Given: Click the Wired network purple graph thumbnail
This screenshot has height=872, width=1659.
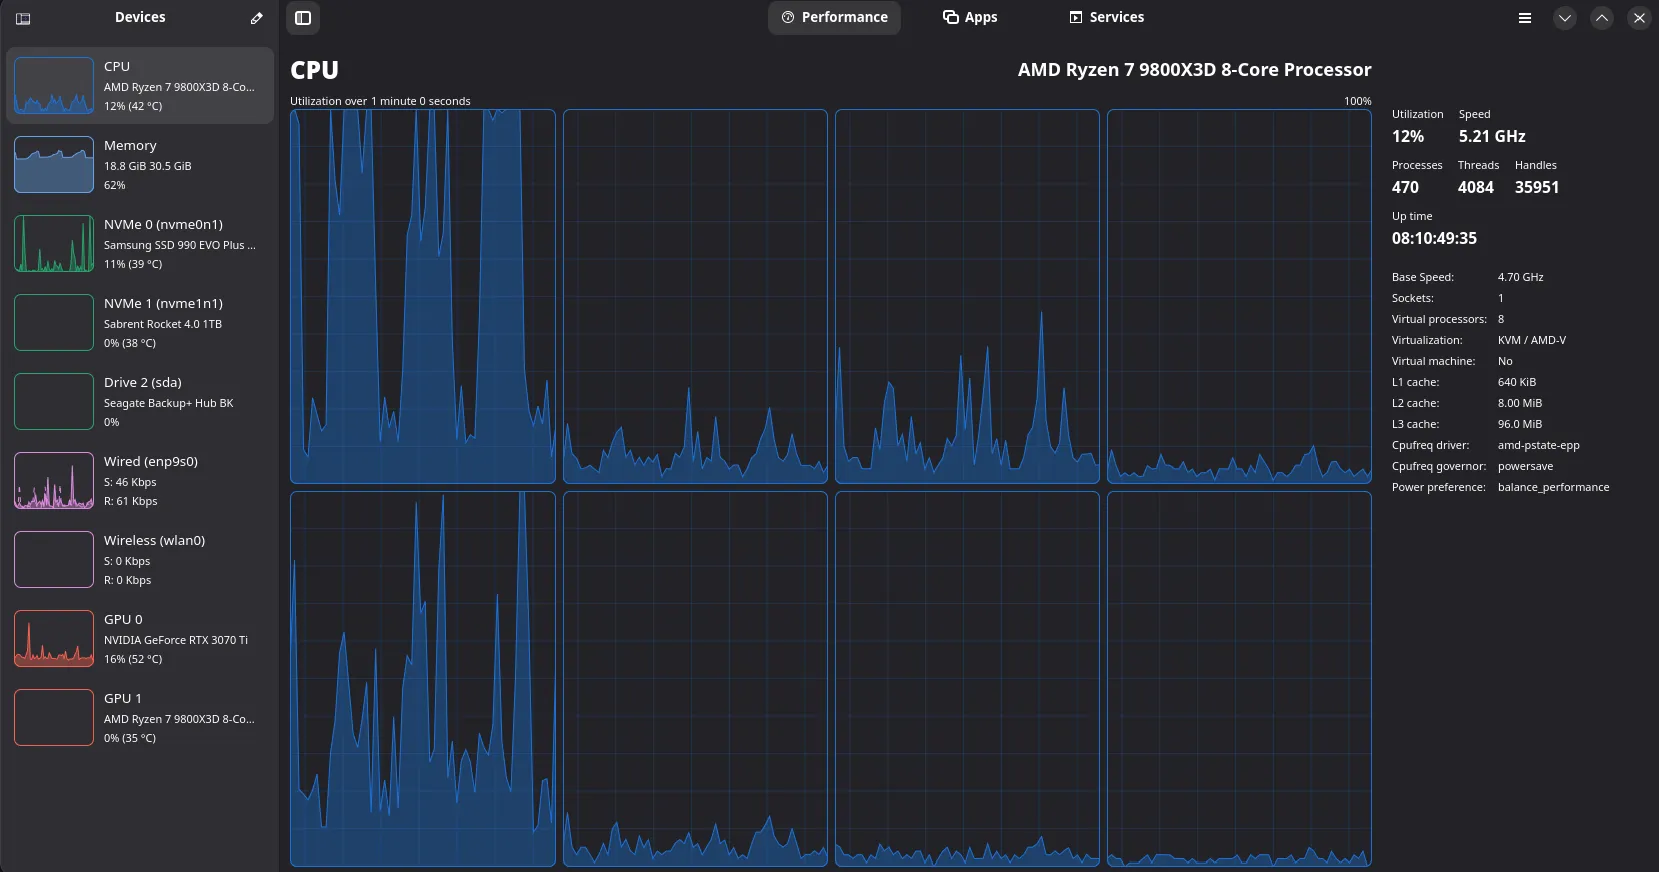Looking at the screenshot, I should coord(54,481).
